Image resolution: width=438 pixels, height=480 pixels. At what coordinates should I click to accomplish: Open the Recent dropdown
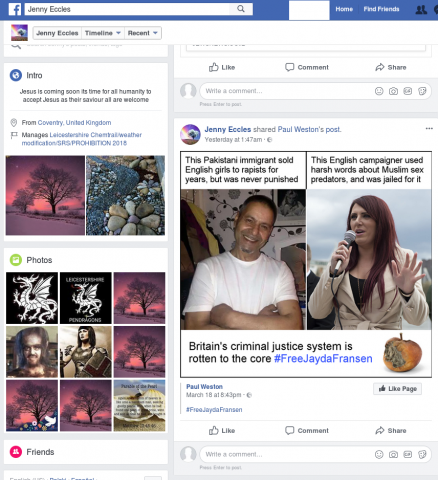pyautogui.click(x=143, y=33)
